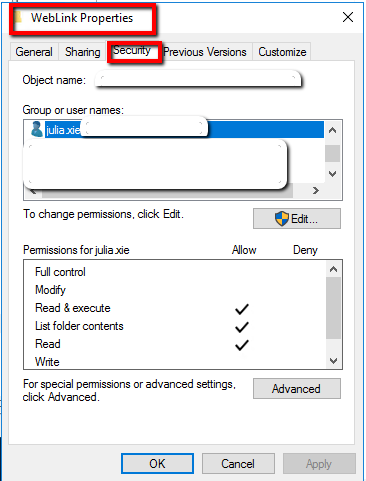Screen dimensions: 366x481
Task: Click up arrow of permissions list scrollbar
Action: point(333,269)
